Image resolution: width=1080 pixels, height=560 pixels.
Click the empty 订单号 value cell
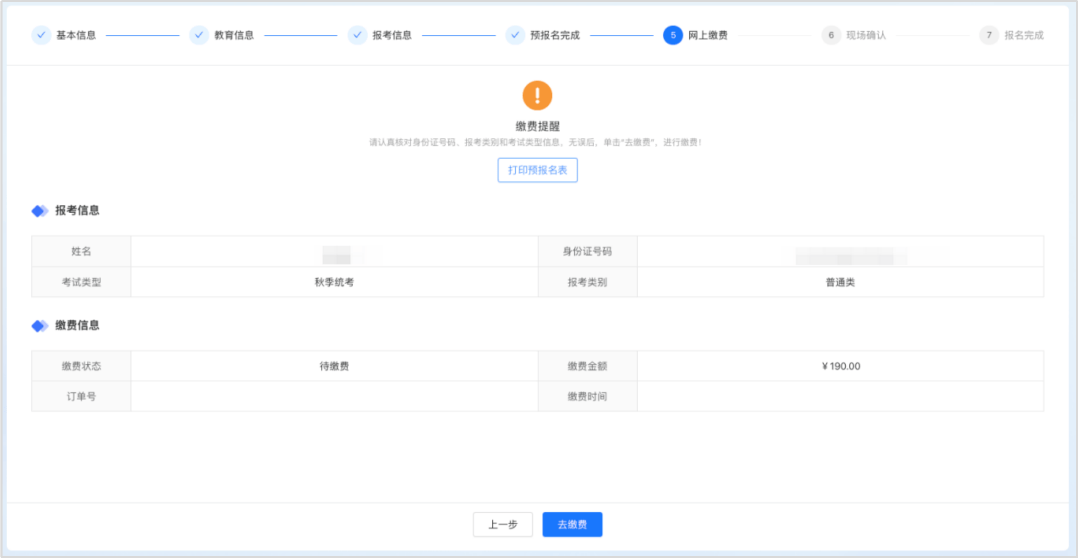point(334,397)
